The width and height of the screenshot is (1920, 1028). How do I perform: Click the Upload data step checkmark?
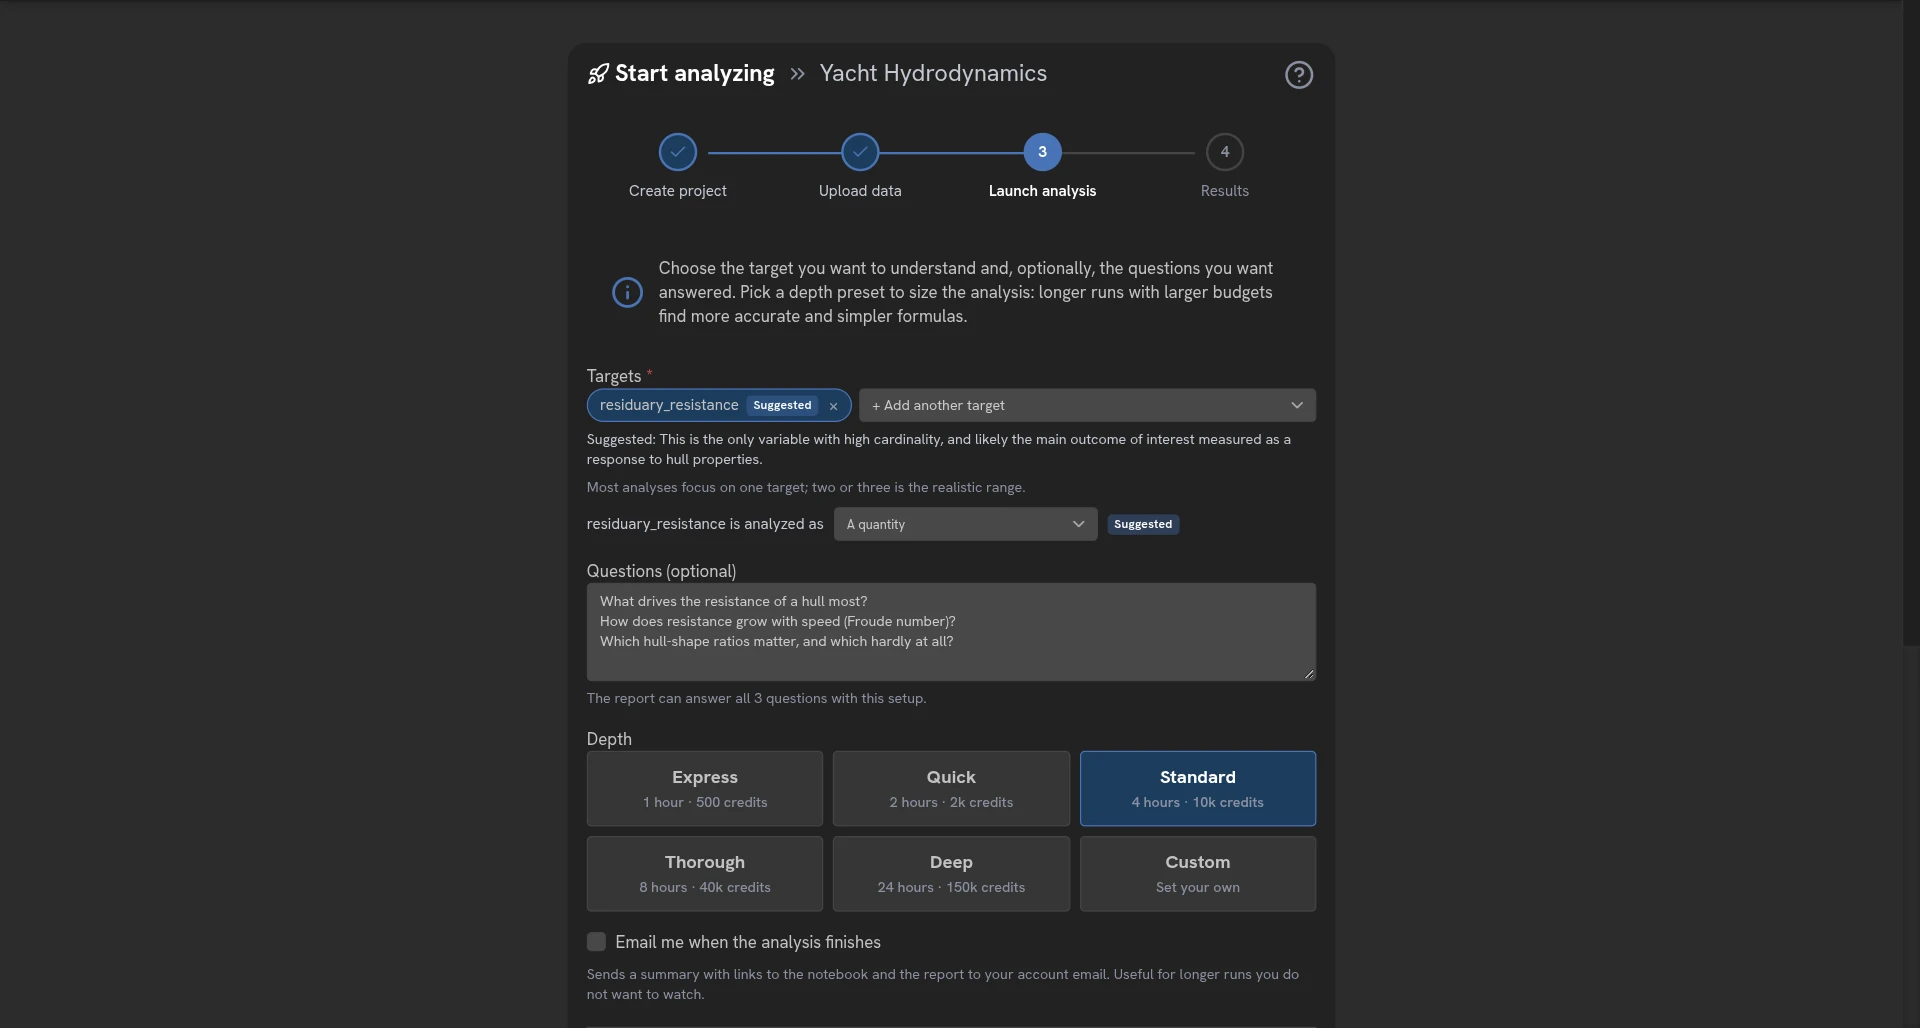point(860,152)
